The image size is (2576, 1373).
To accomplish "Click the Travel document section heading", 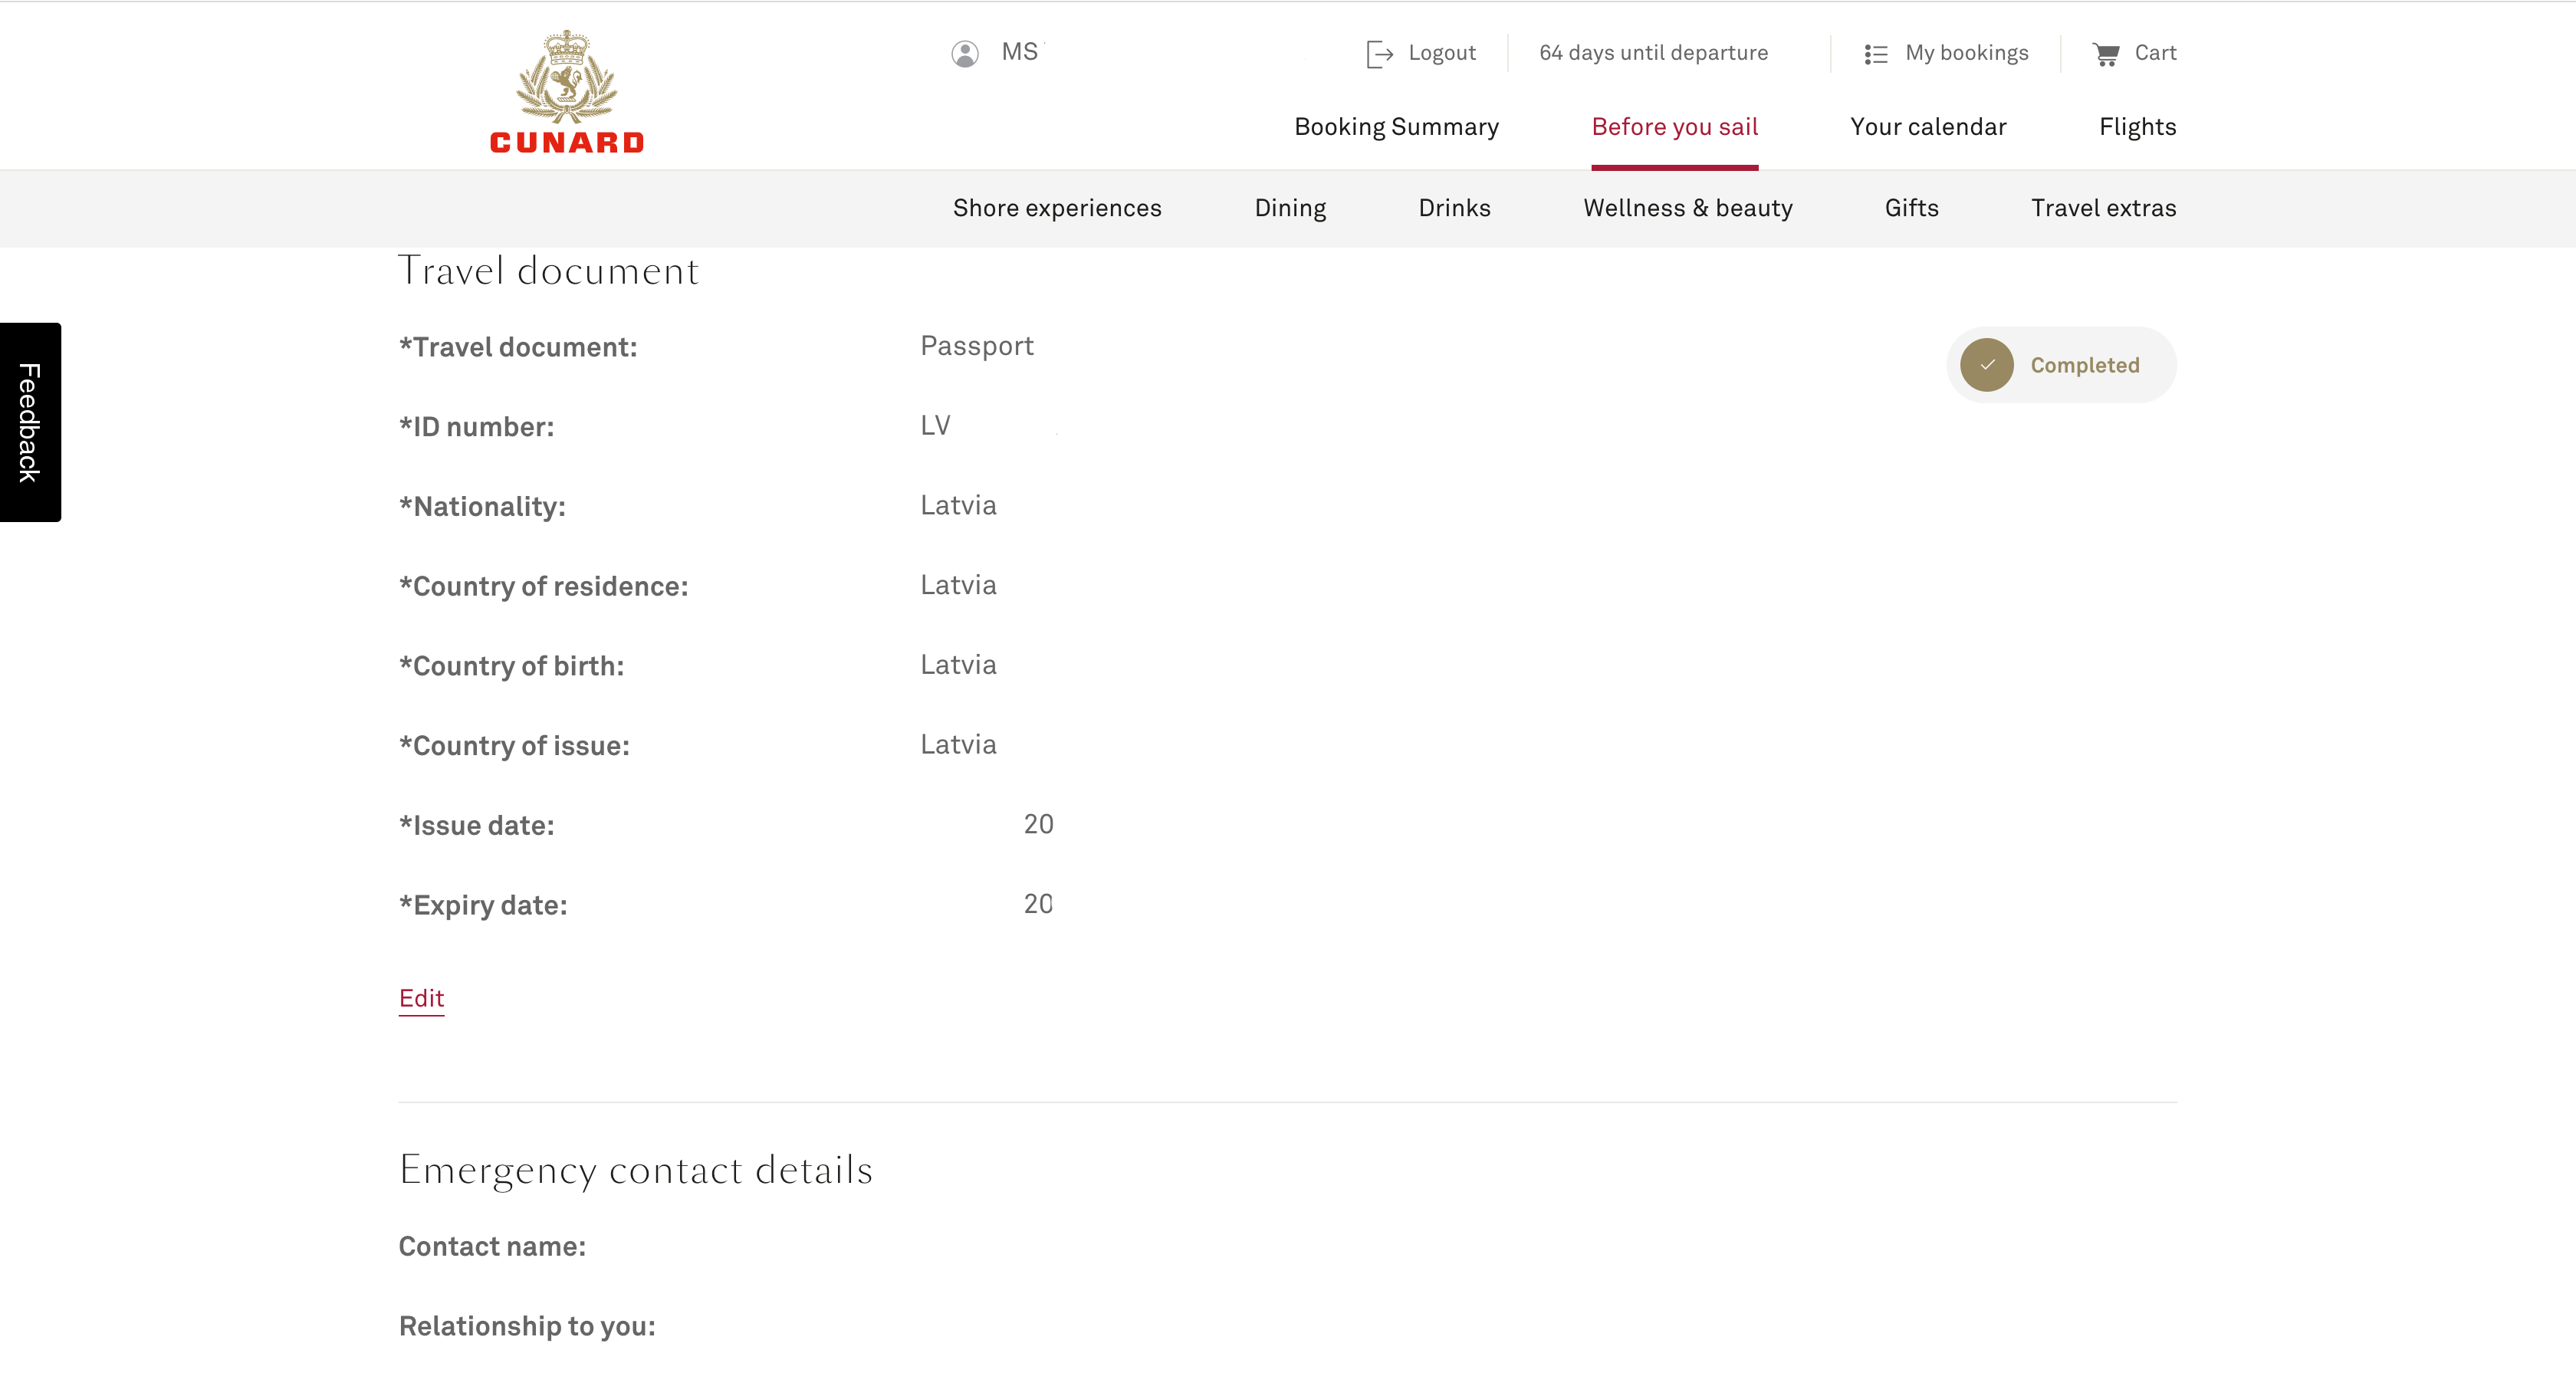I will [x=548, y=271].
